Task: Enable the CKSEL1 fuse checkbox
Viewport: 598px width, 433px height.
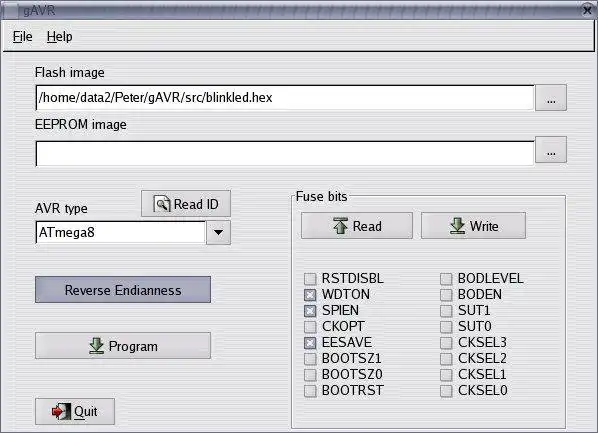Action: click(446, 375)
